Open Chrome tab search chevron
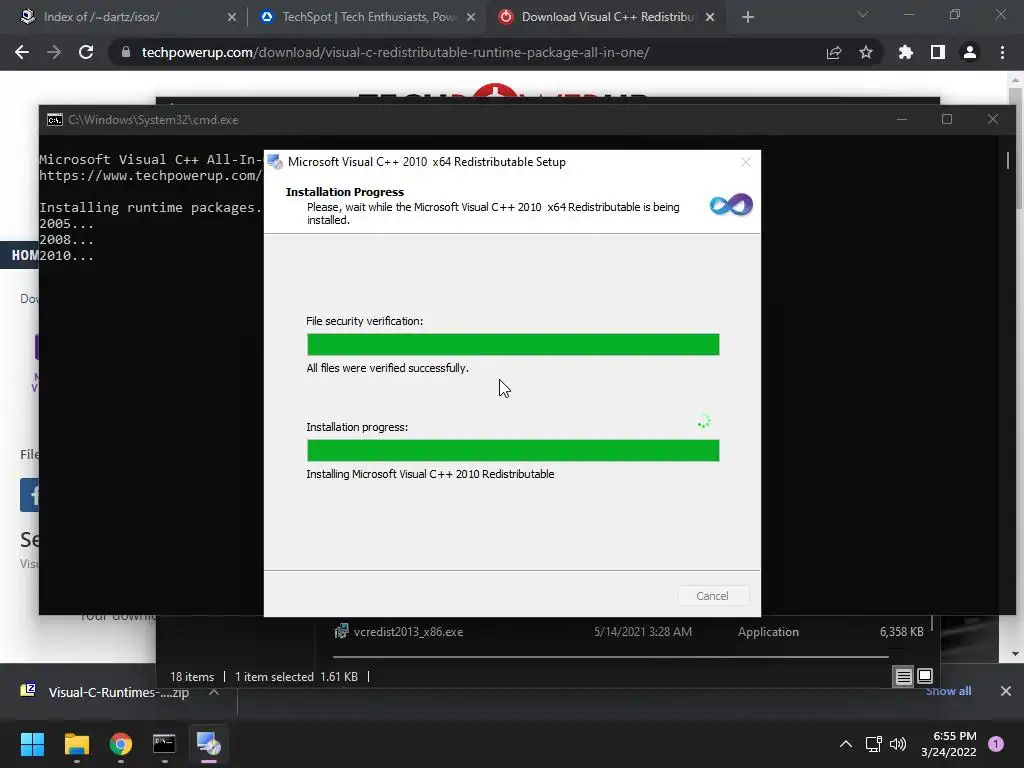1024x768 pixels. pyautogui.click(x=863, y=14)
